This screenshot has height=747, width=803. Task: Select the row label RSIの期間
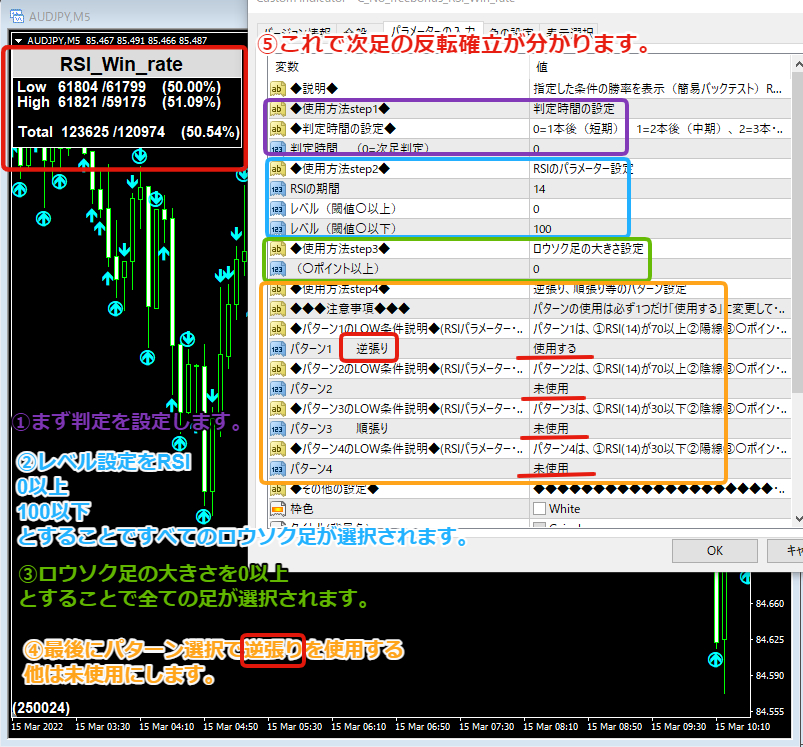click(x=314, y=189)
